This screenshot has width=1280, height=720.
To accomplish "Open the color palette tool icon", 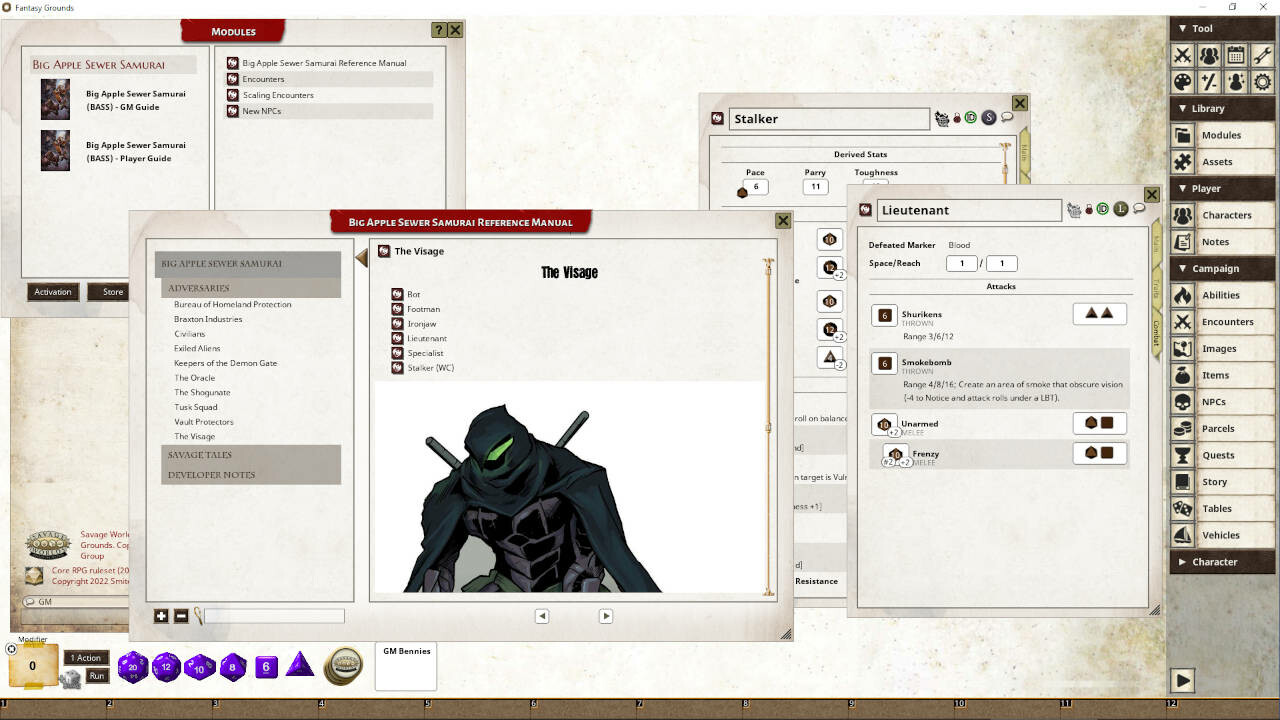I will [1182, 82].
